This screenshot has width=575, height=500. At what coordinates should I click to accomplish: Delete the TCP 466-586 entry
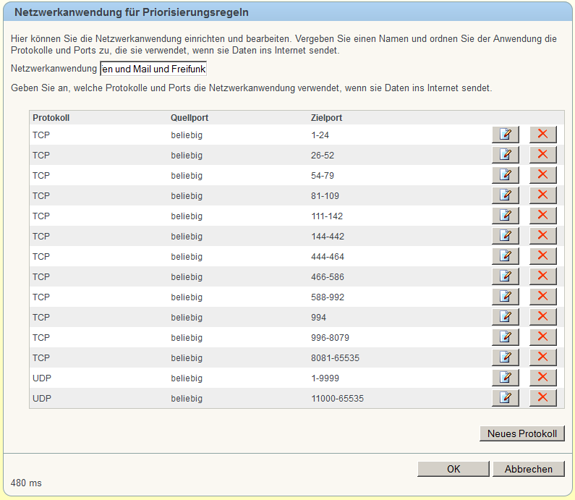[543, 276]
